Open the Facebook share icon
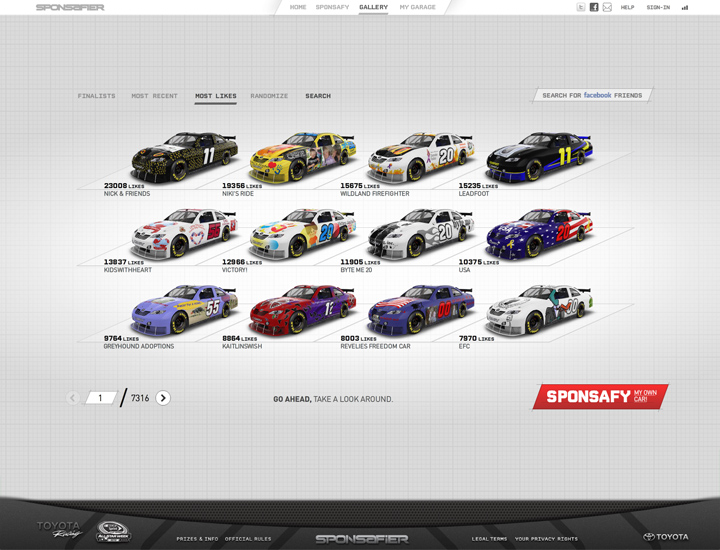Viewport: 720px width, 550px height. pos(594,7)
